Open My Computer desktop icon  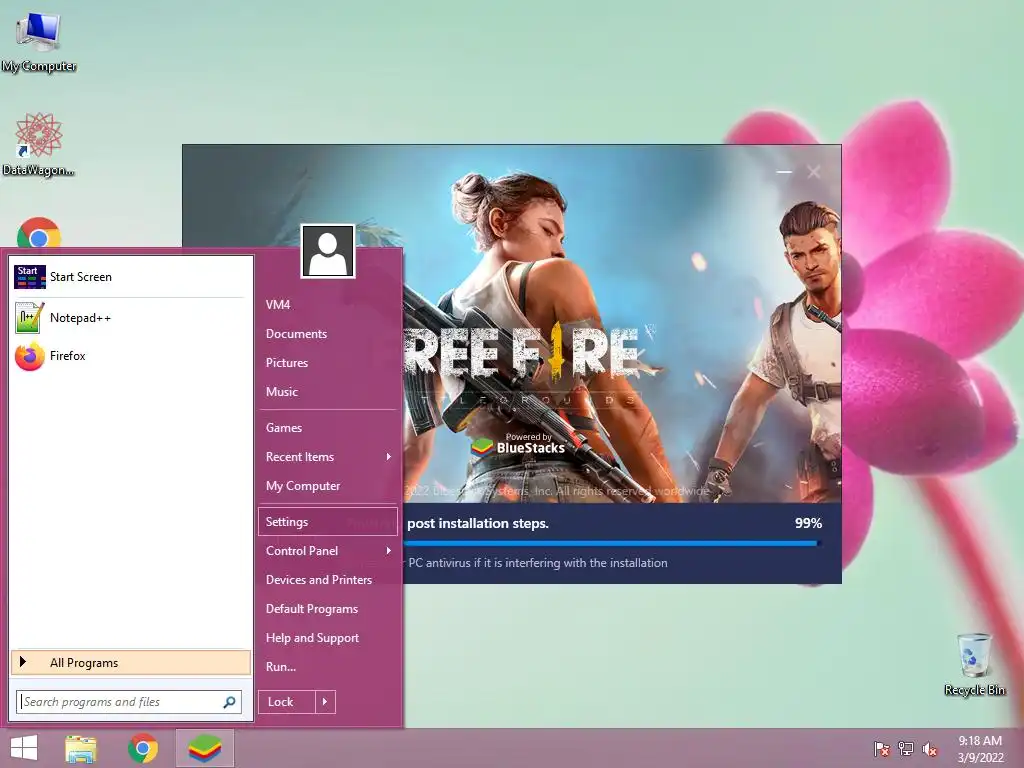click(39, 40)
